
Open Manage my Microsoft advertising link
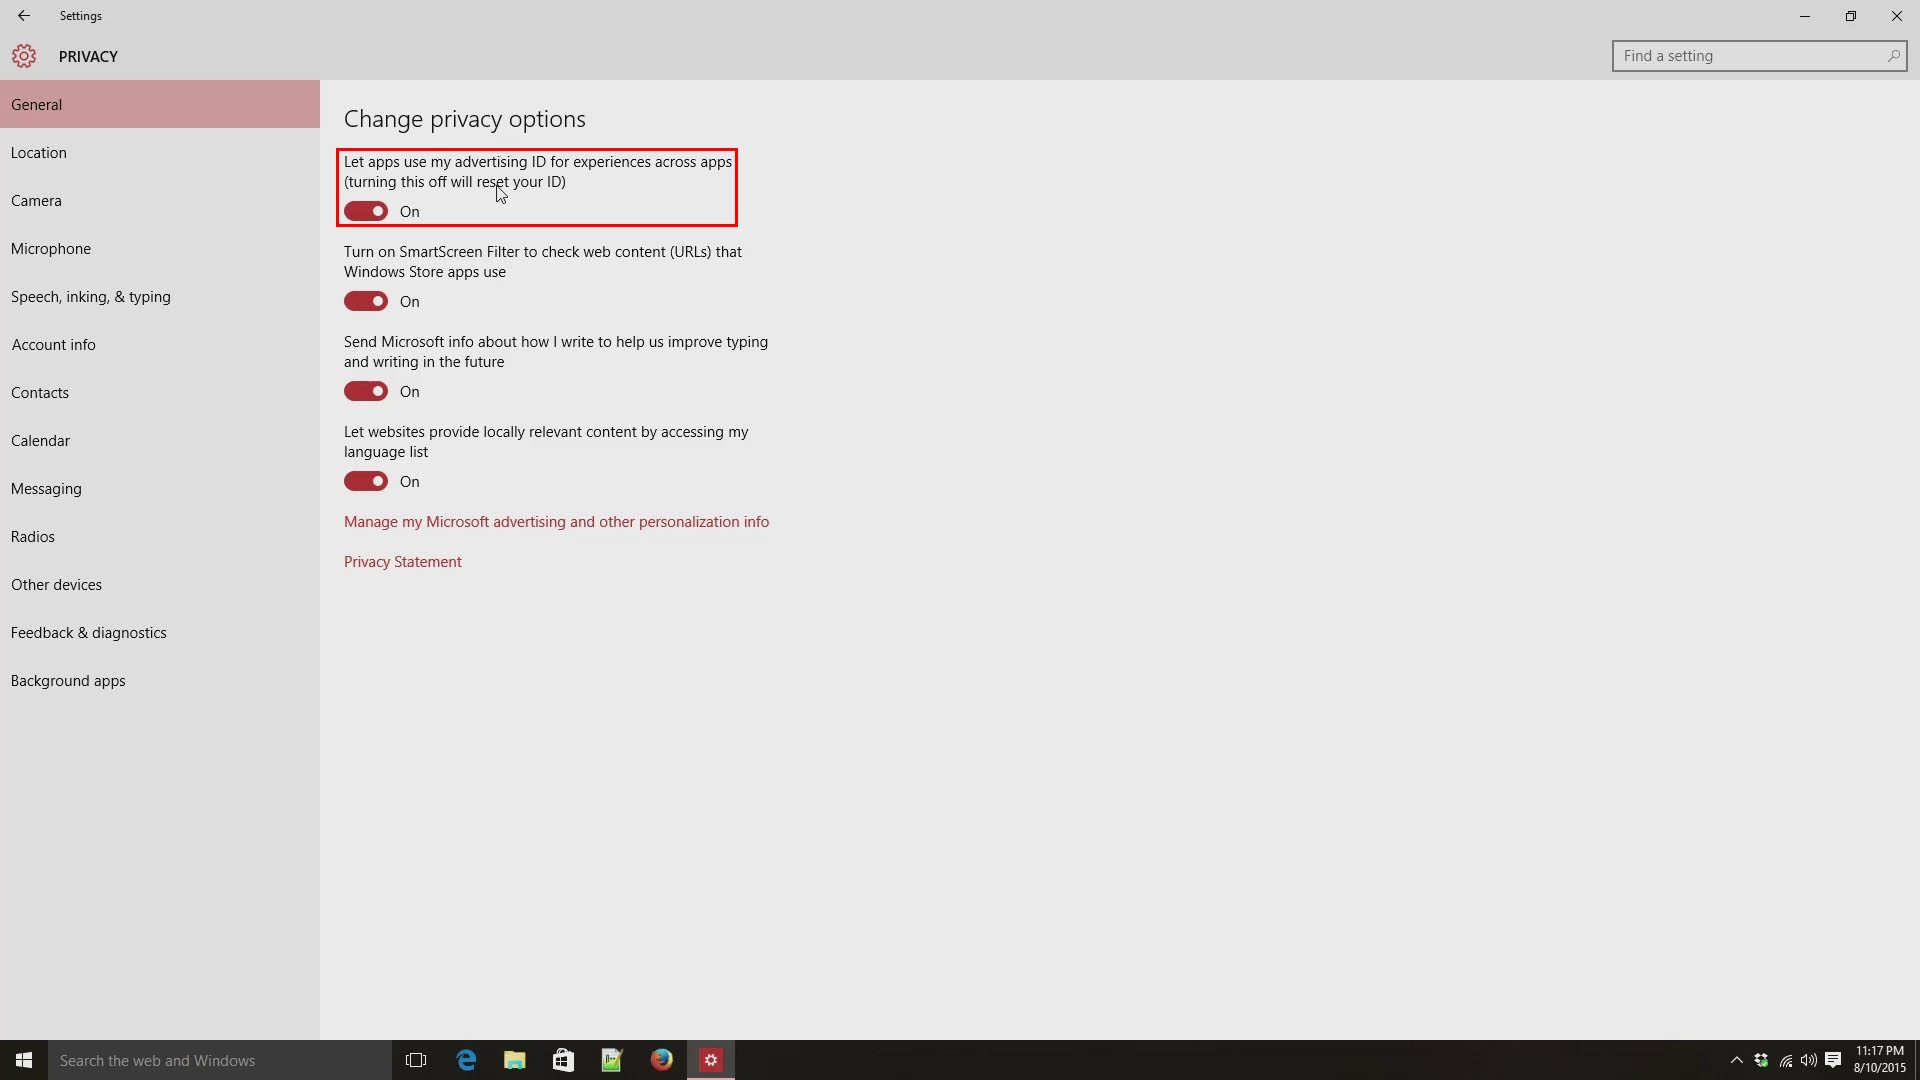pos(556,522)
